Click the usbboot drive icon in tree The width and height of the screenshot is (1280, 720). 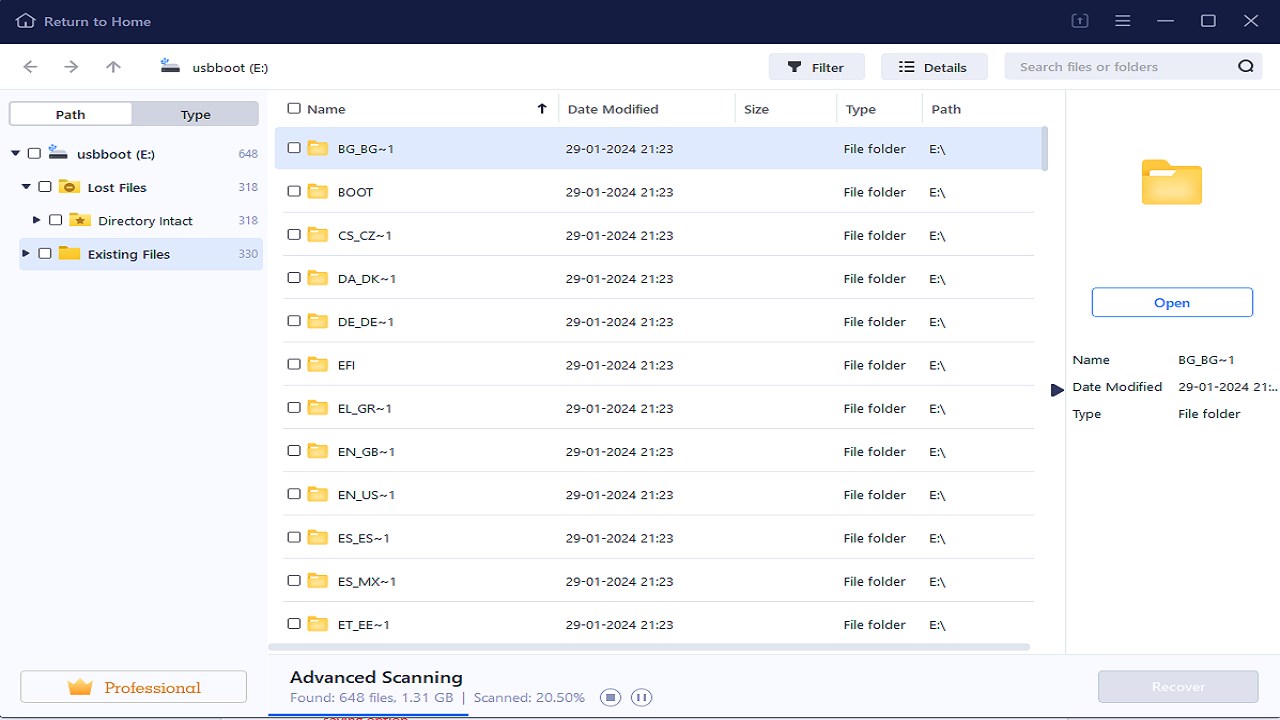pyautogui.click(x=58, y=153)
